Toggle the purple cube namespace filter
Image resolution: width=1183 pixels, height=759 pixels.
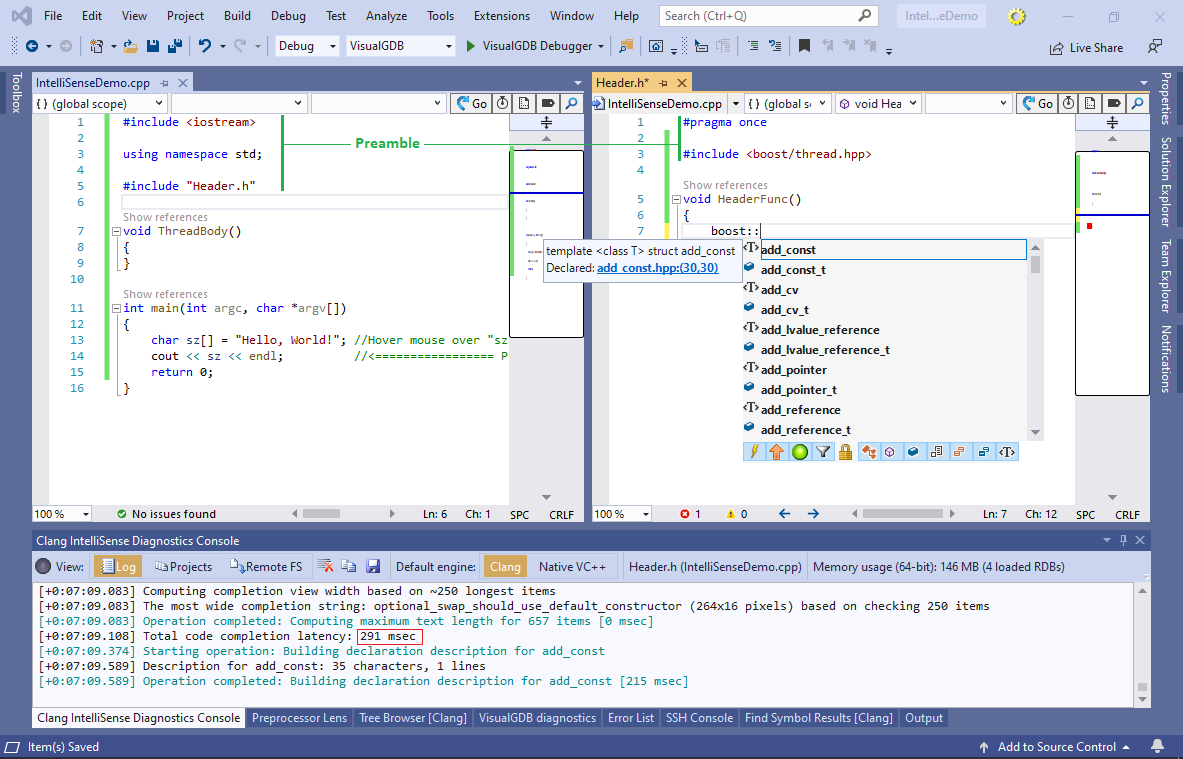890,452
